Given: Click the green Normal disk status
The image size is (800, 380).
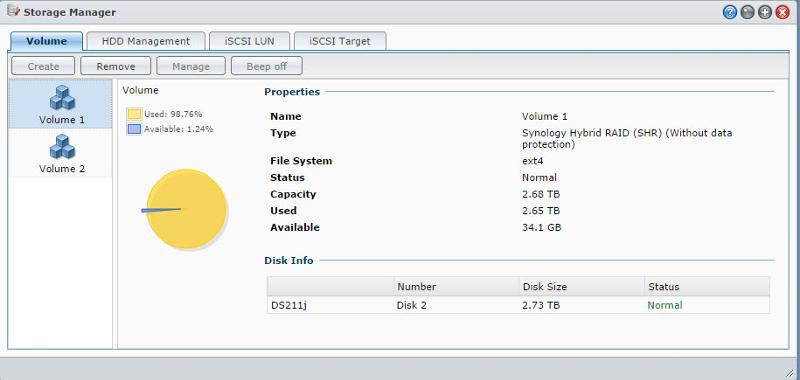Looking at the screenshot, I should [665, 306].
